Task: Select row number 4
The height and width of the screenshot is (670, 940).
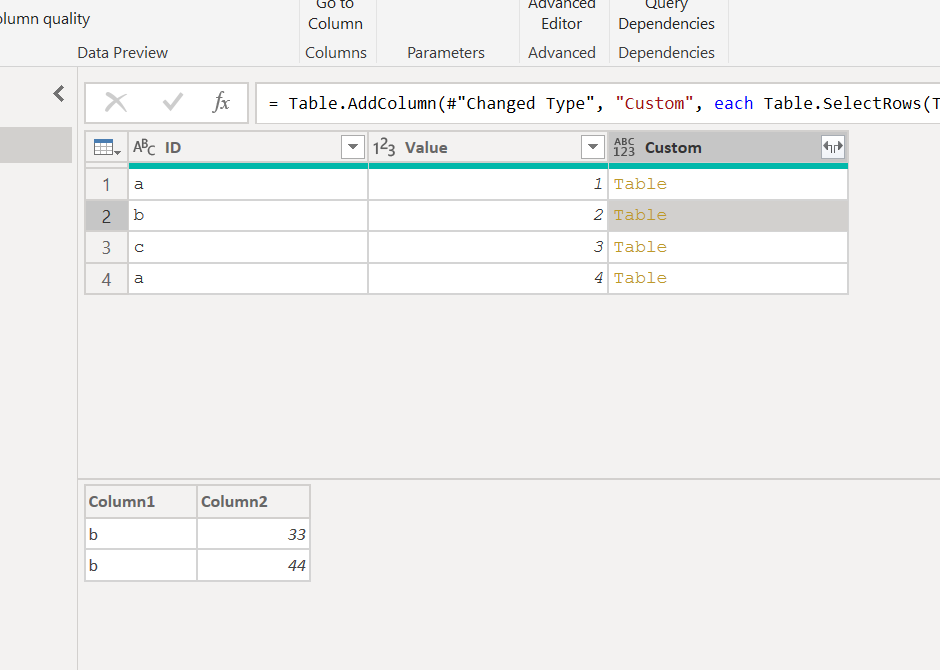Action: 107,279
